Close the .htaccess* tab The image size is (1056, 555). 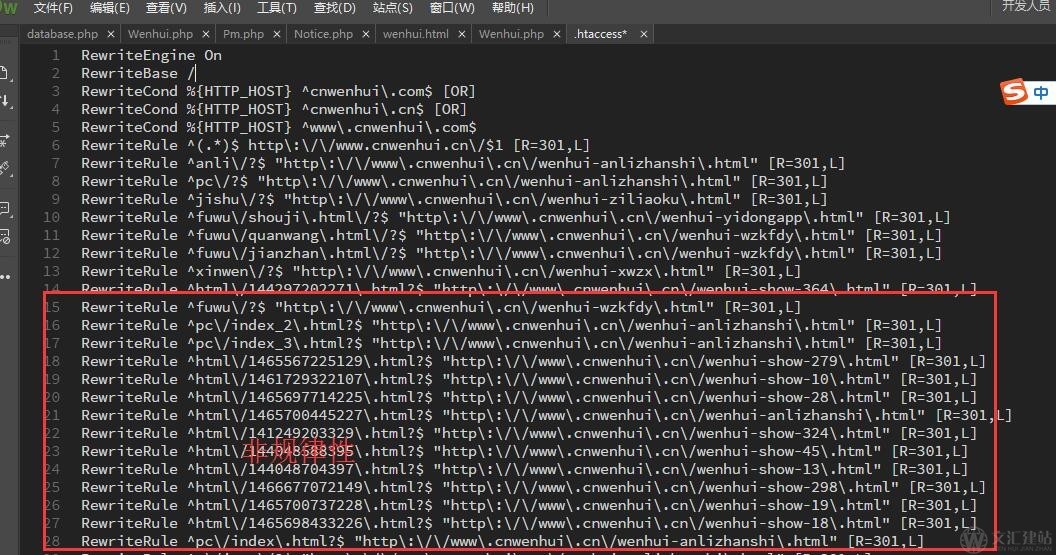pos(644,34)
